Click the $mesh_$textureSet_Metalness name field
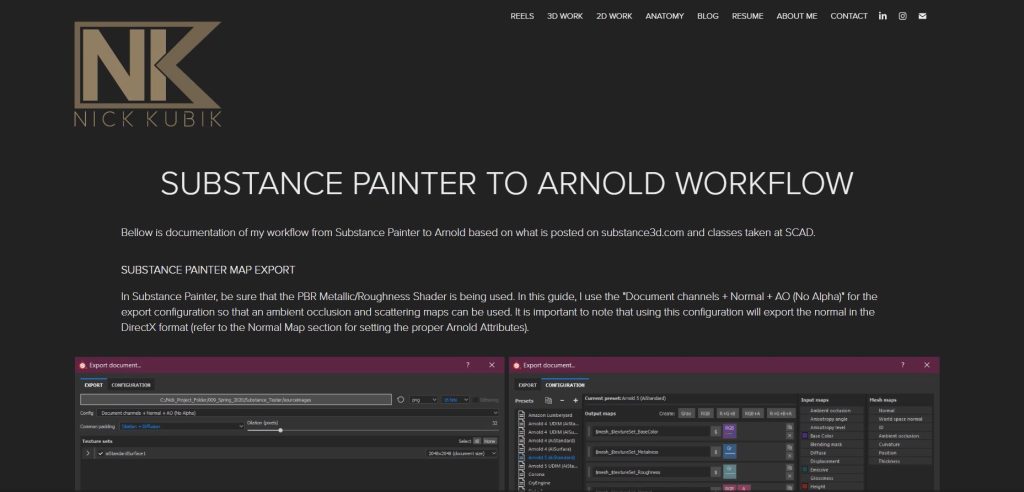Viewport: 1024px width, 492px height. click(x=651, y=451)
